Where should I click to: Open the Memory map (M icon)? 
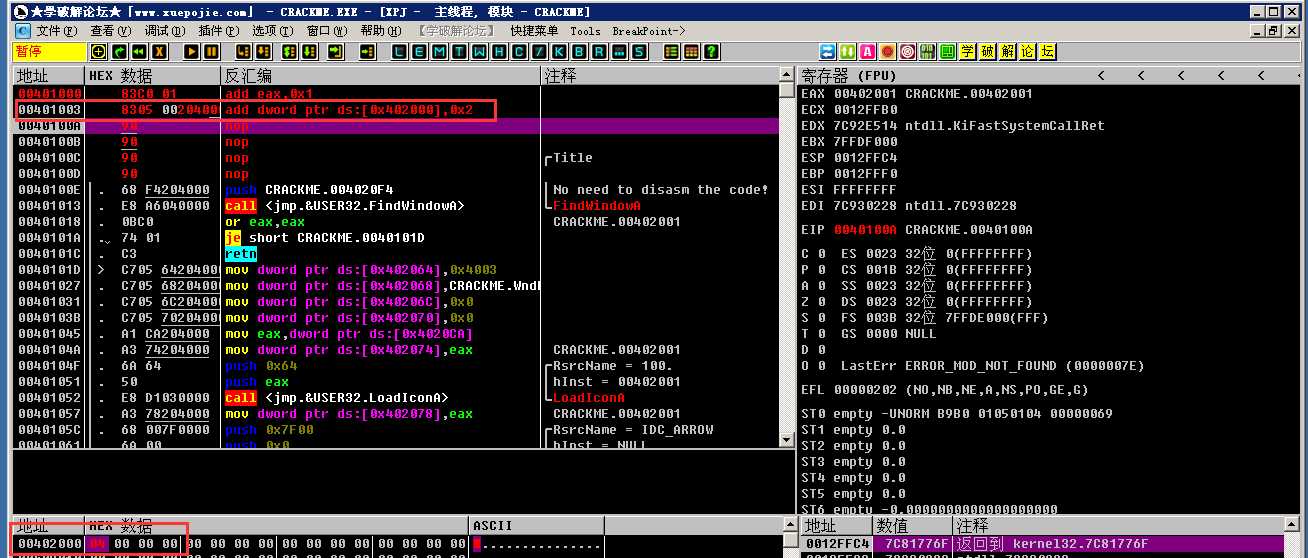pos(440,51)
